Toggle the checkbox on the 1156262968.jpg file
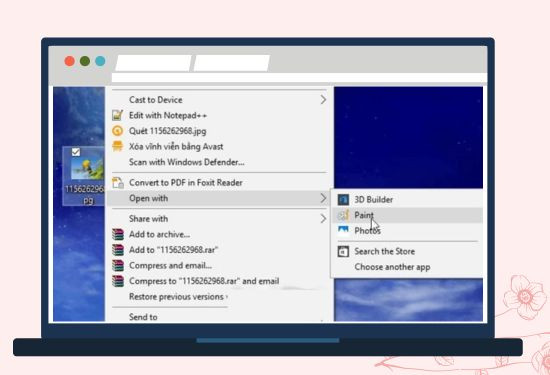 (x=75, y=152)
